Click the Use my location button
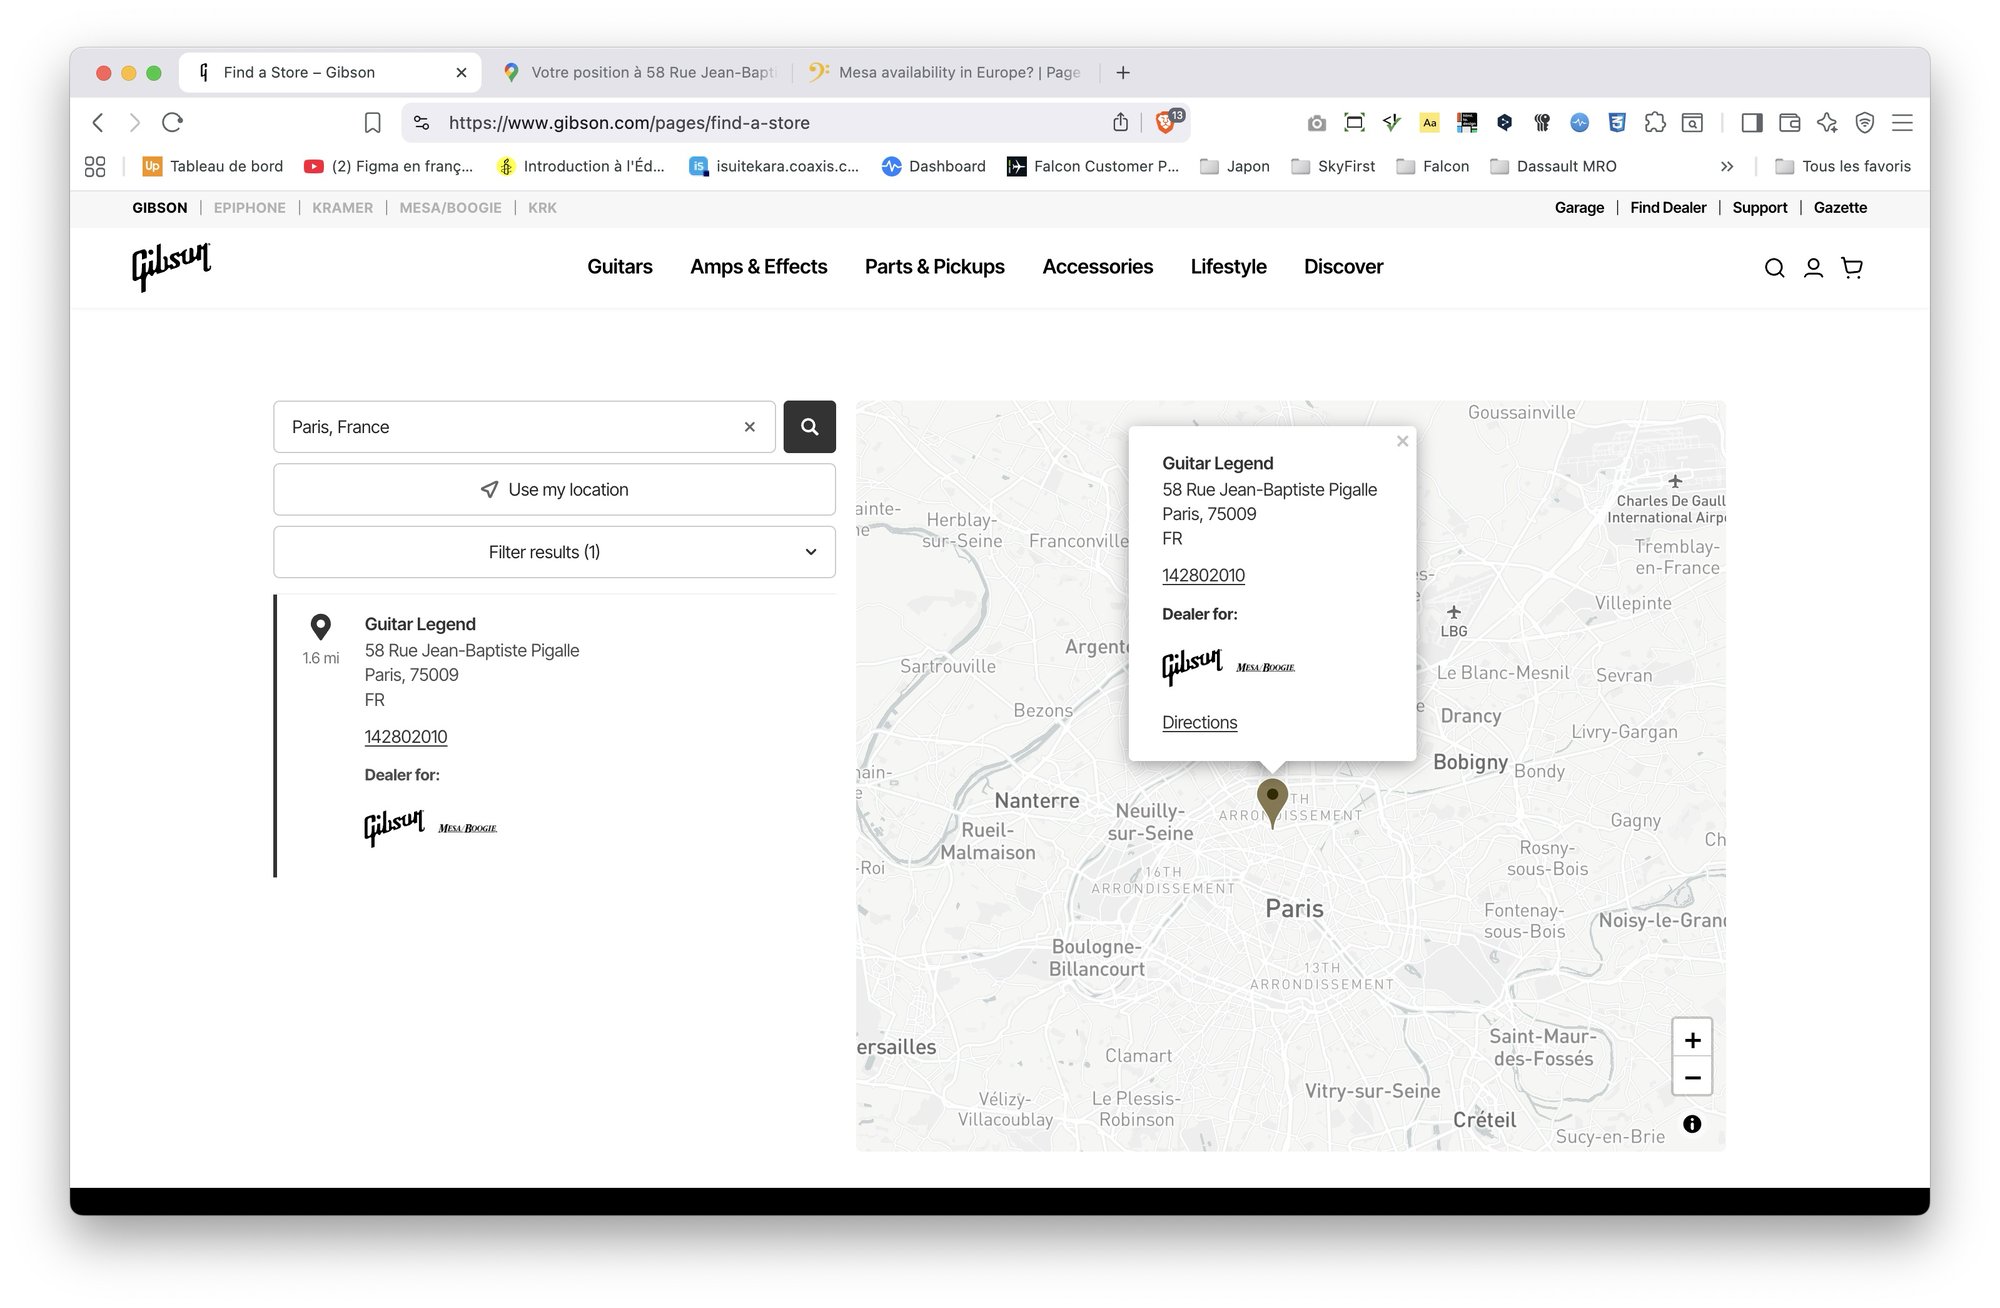The width and height of the screenshot is (2000, 1308). (x=554, y=490)
